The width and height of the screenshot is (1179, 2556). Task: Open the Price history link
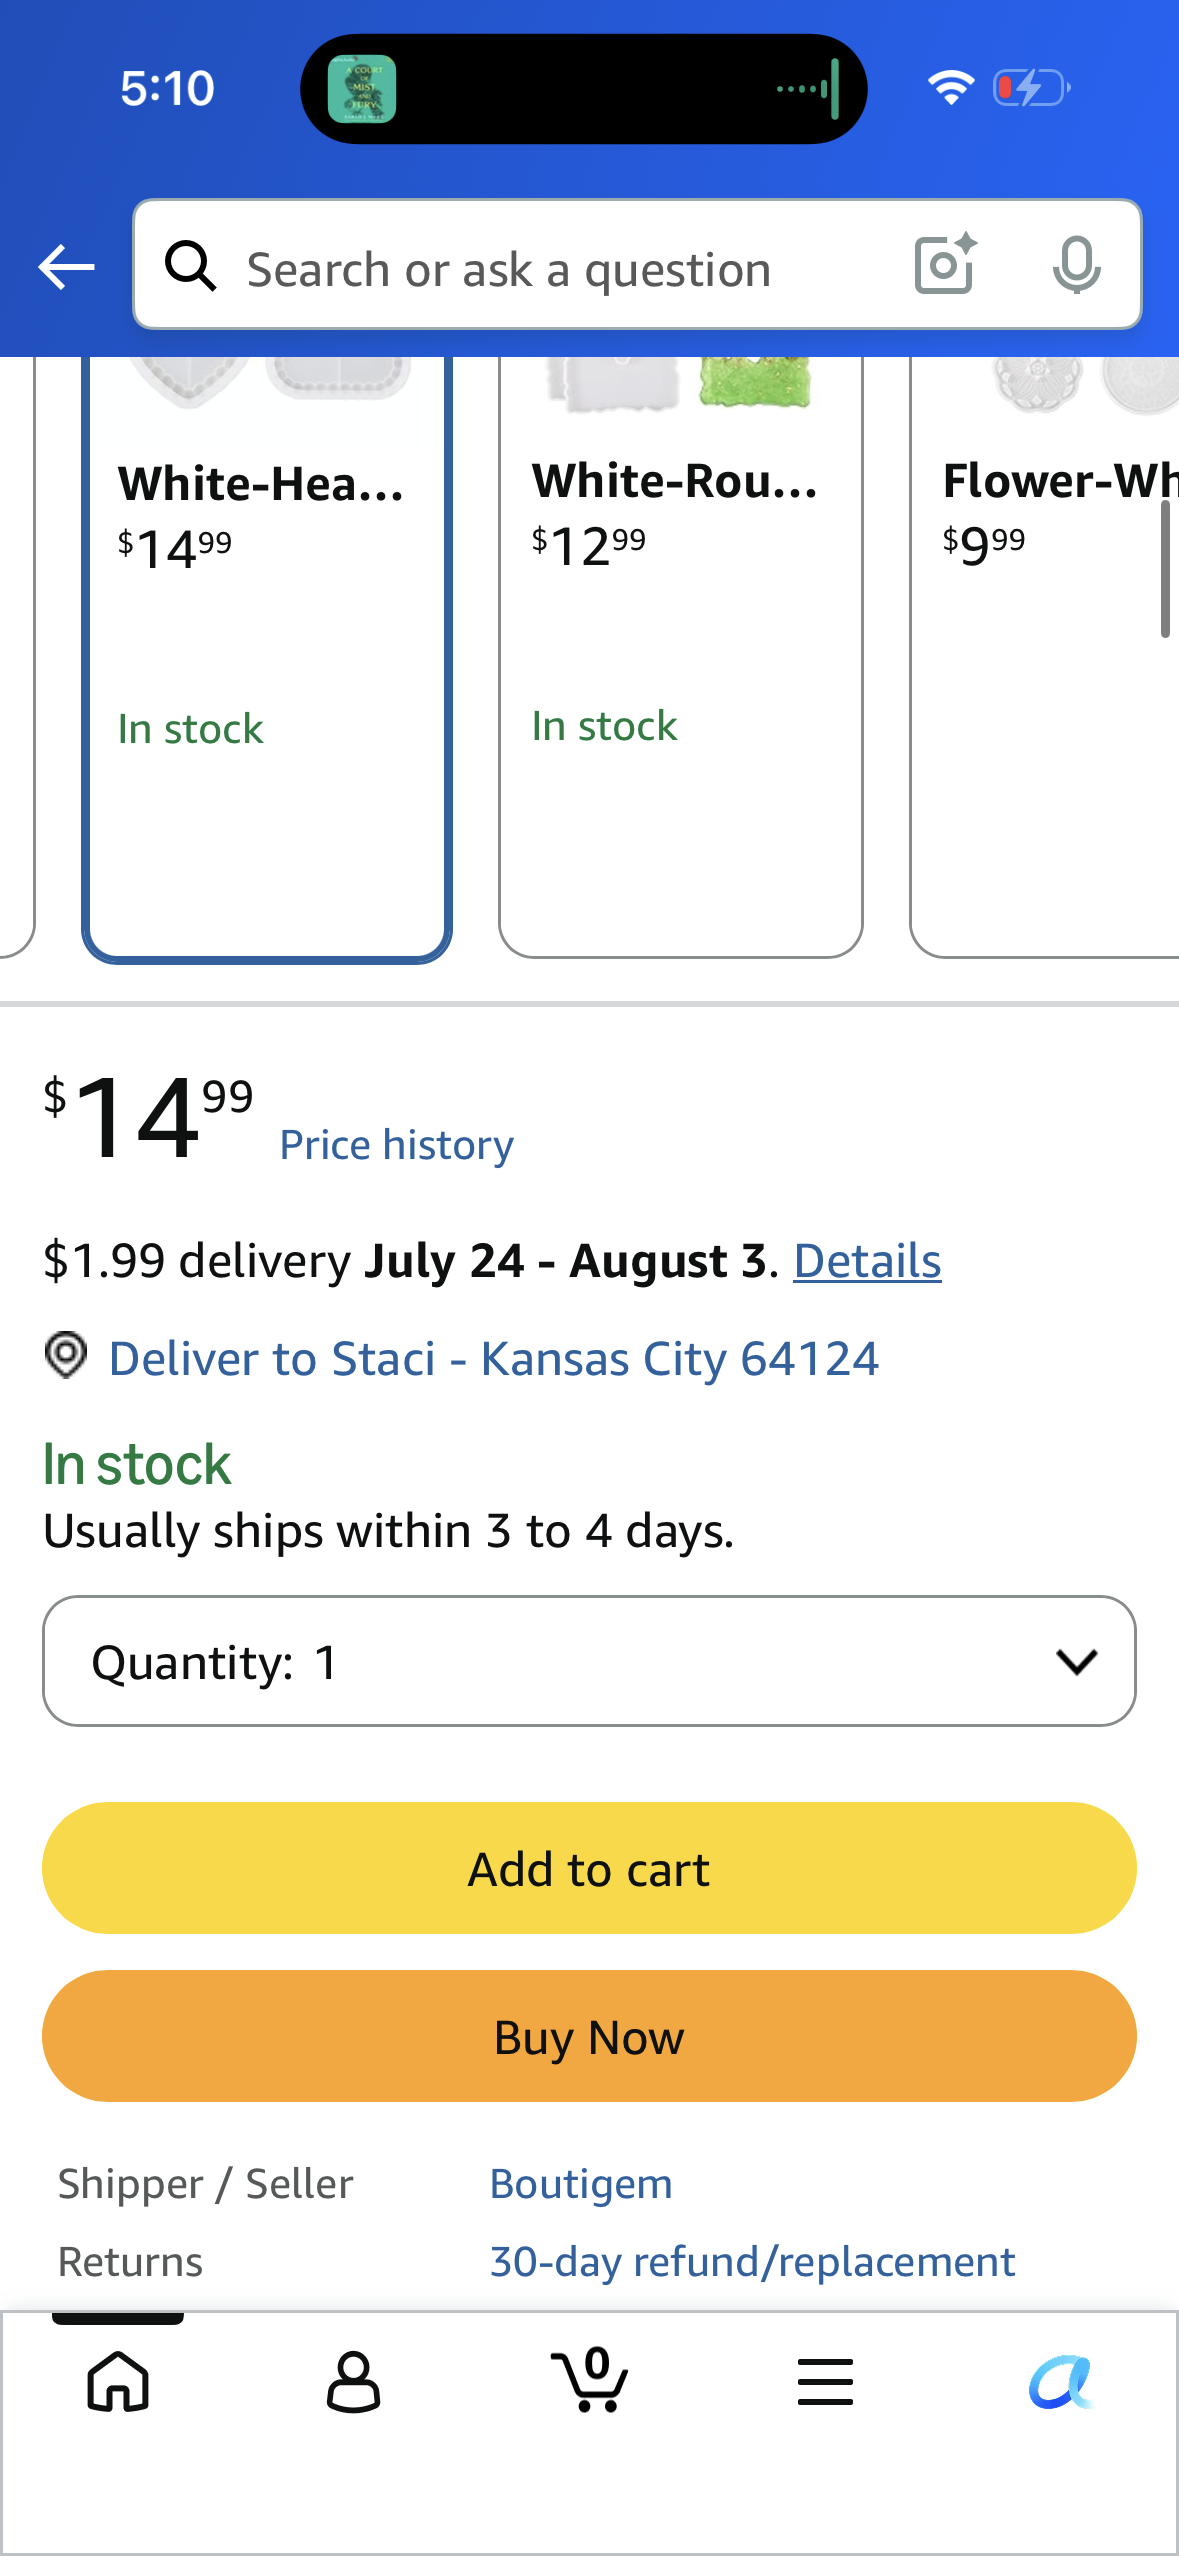click(x=397, y=1145)
